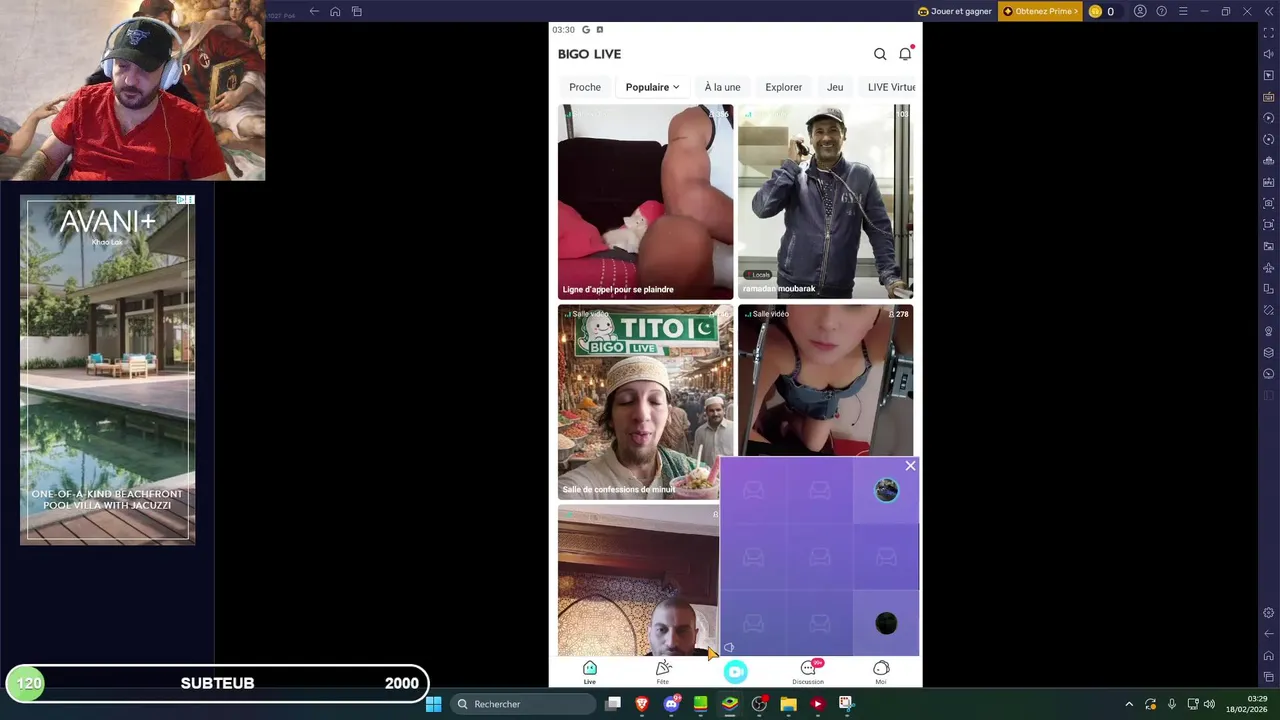Click the sidebar Android home icon at bottom
This screenshot has height=720, width=1280.
tap(1269, 656)
